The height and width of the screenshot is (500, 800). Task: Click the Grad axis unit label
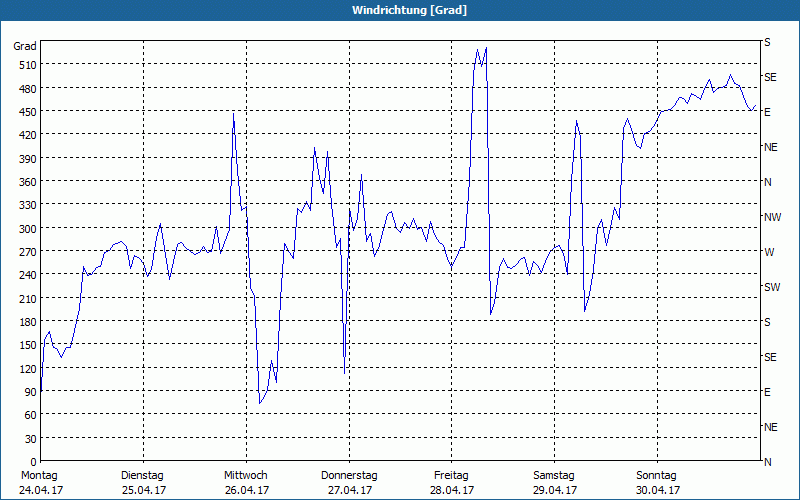(x=25, y=46)
